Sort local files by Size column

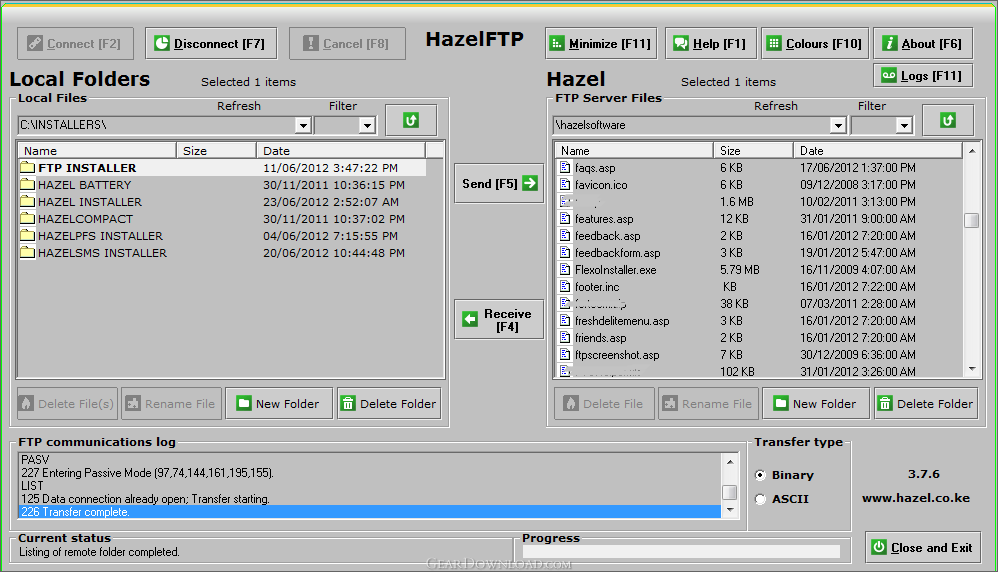[216, 151]
